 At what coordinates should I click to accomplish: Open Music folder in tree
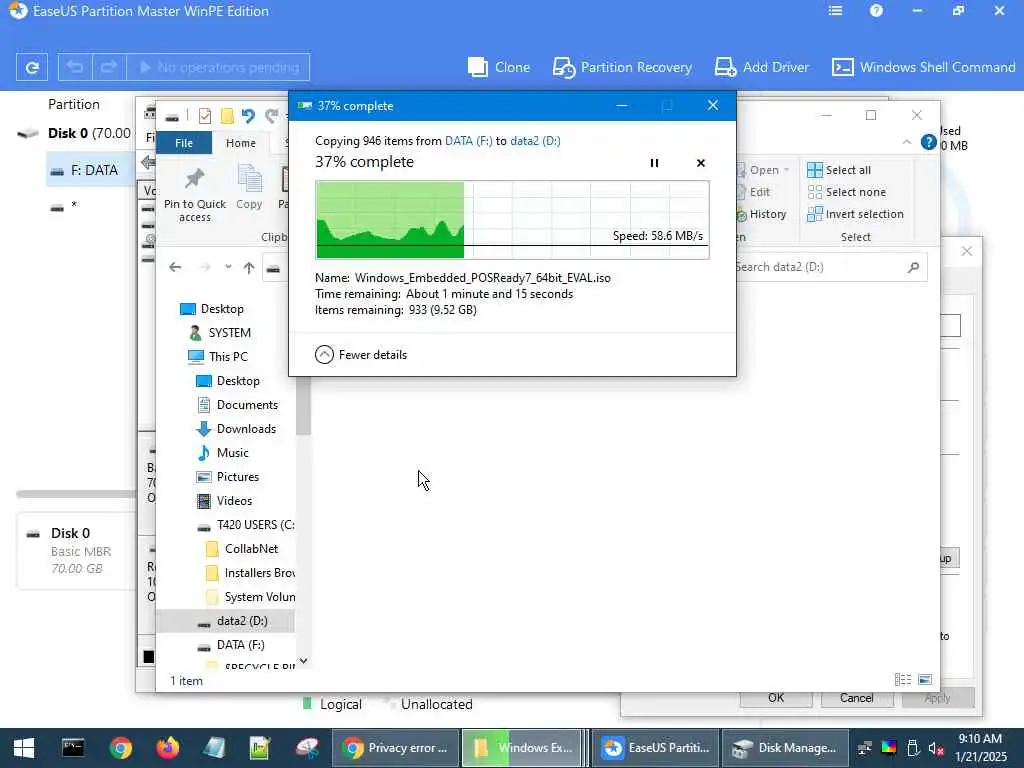click(222, 453)
